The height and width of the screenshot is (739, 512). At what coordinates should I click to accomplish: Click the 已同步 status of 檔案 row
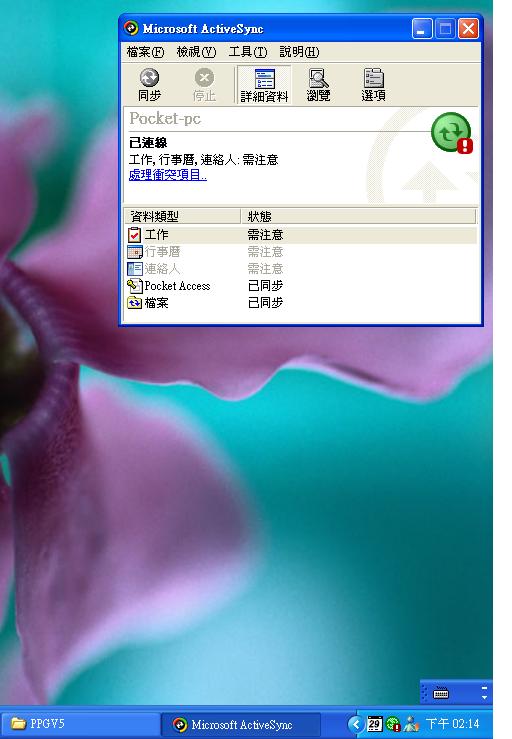(265, 303)
